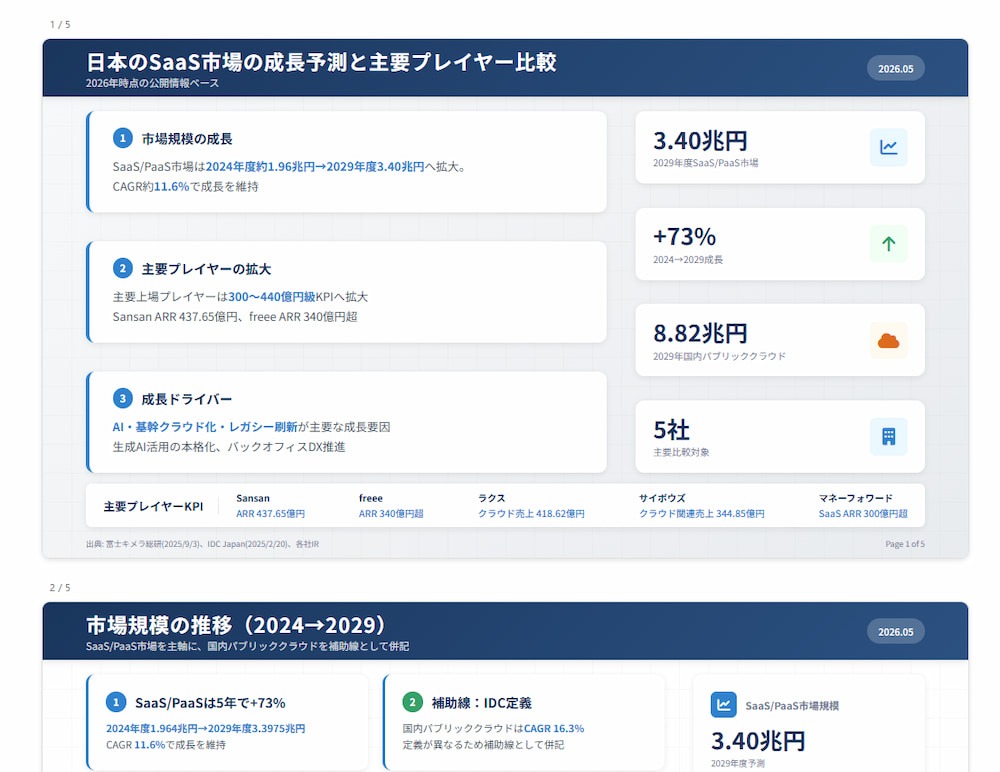Click the 3.40兆円 figure on slide 2
This screenshot has width=1000, height=772.
pos(758,741)
